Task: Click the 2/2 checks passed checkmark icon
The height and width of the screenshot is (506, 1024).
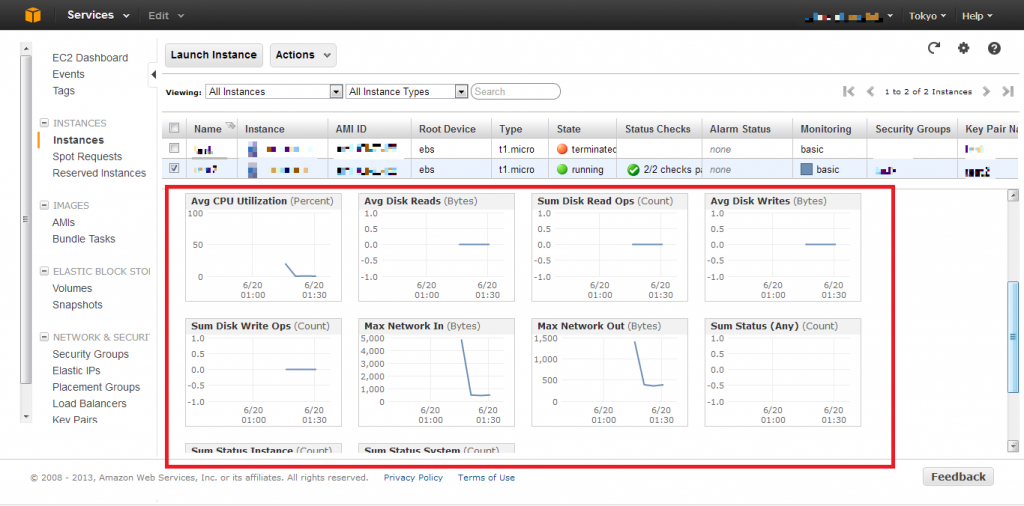Action: 633,170
